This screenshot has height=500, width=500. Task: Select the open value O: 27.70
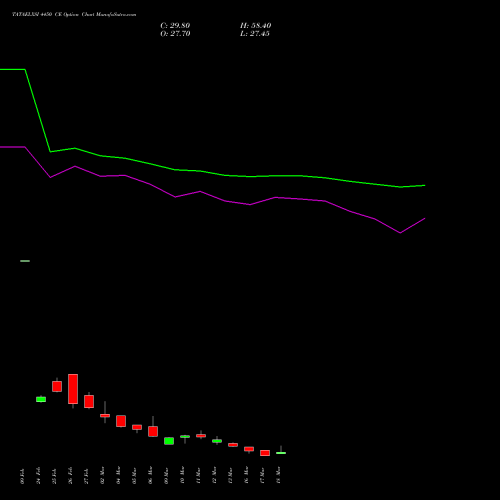175,34
